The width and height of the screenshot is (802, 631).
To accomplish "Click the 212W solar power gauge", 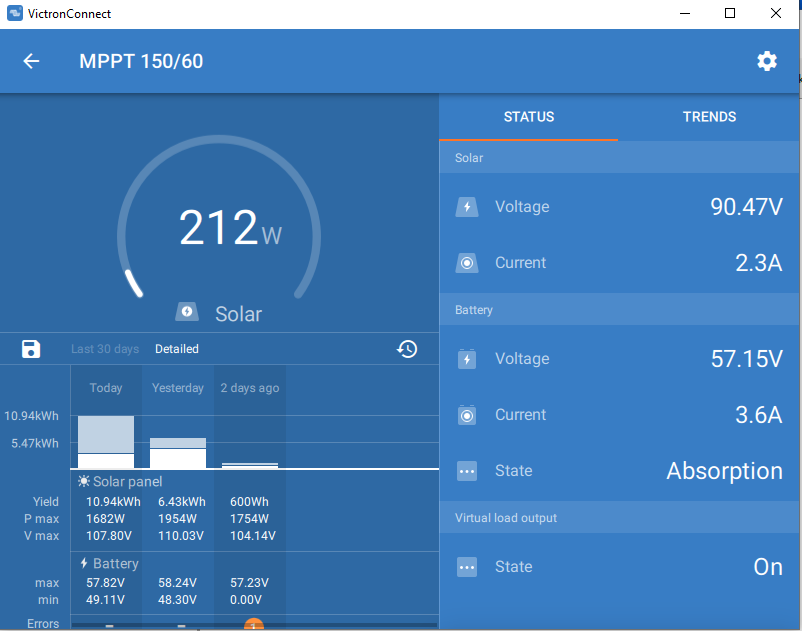I will pos(219,229).
